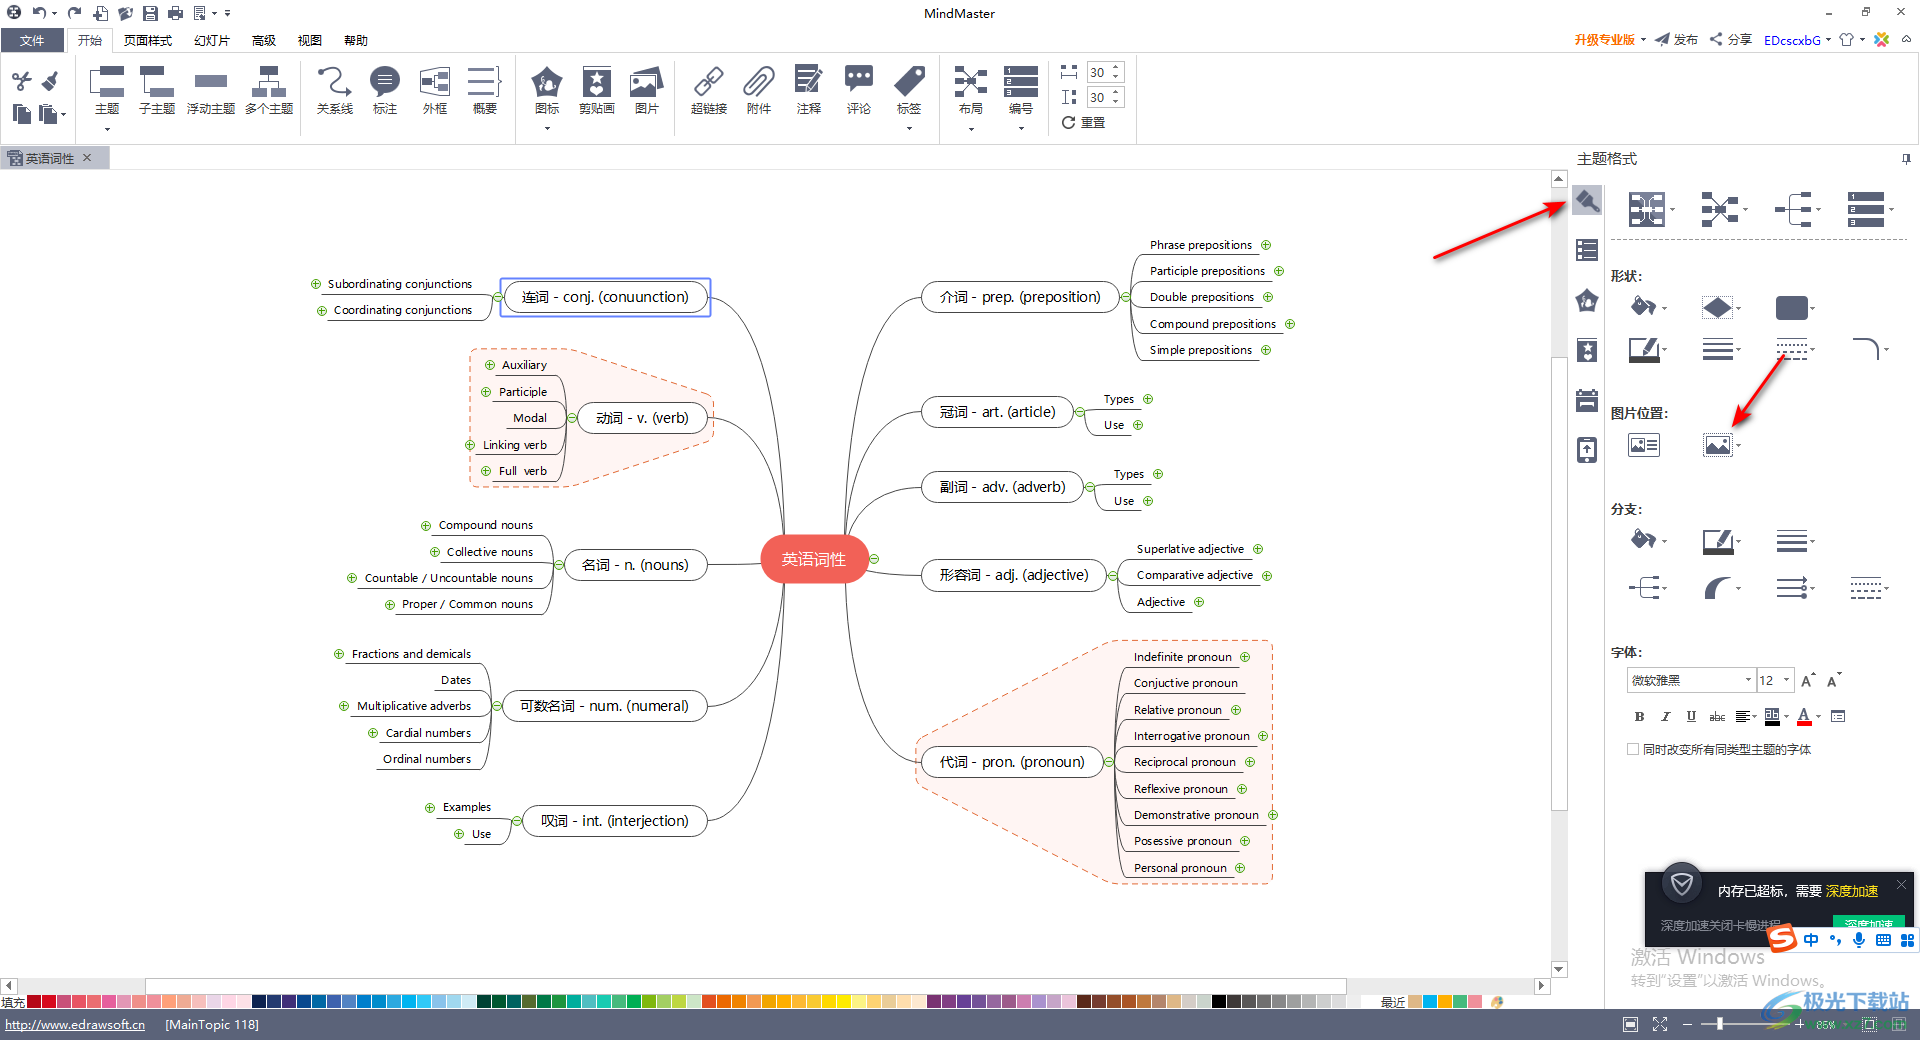This screenshot has height=1040, width=1920.
Task: Insert a picture using 图片 in ribbon
Action: pos(647,90)
